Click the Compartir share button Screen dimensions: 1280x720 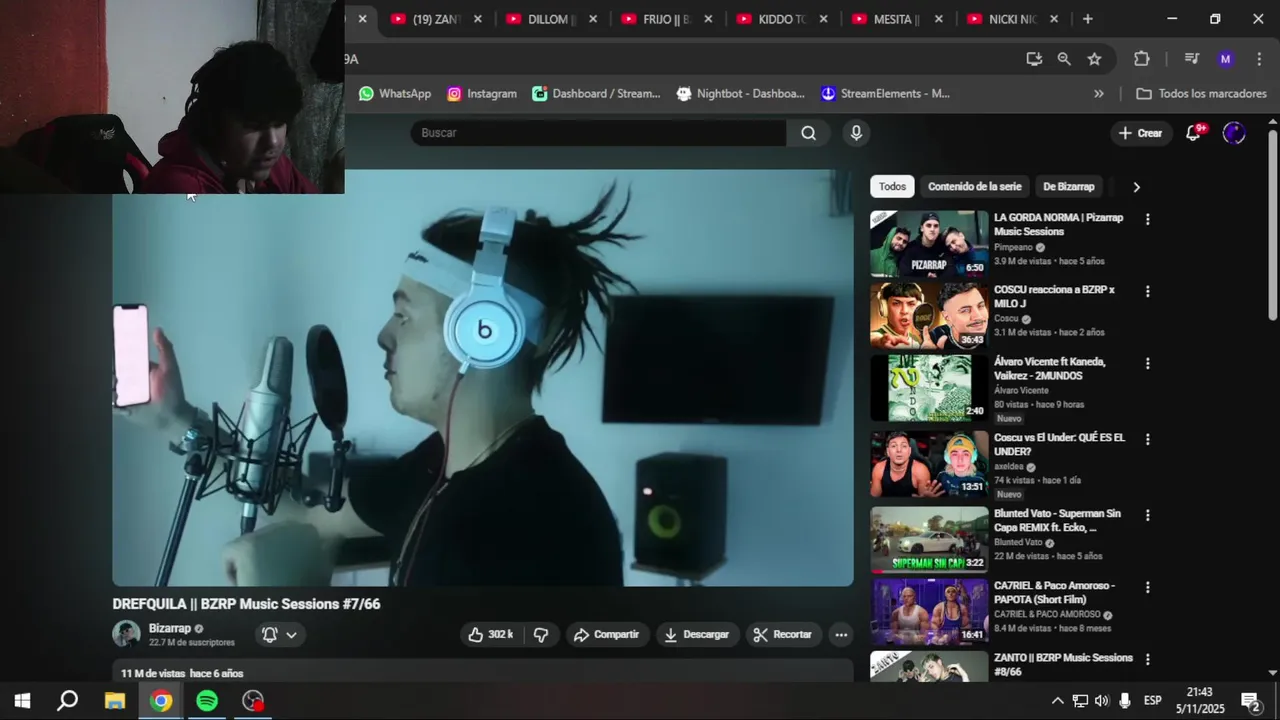click(x=606, y=634)
